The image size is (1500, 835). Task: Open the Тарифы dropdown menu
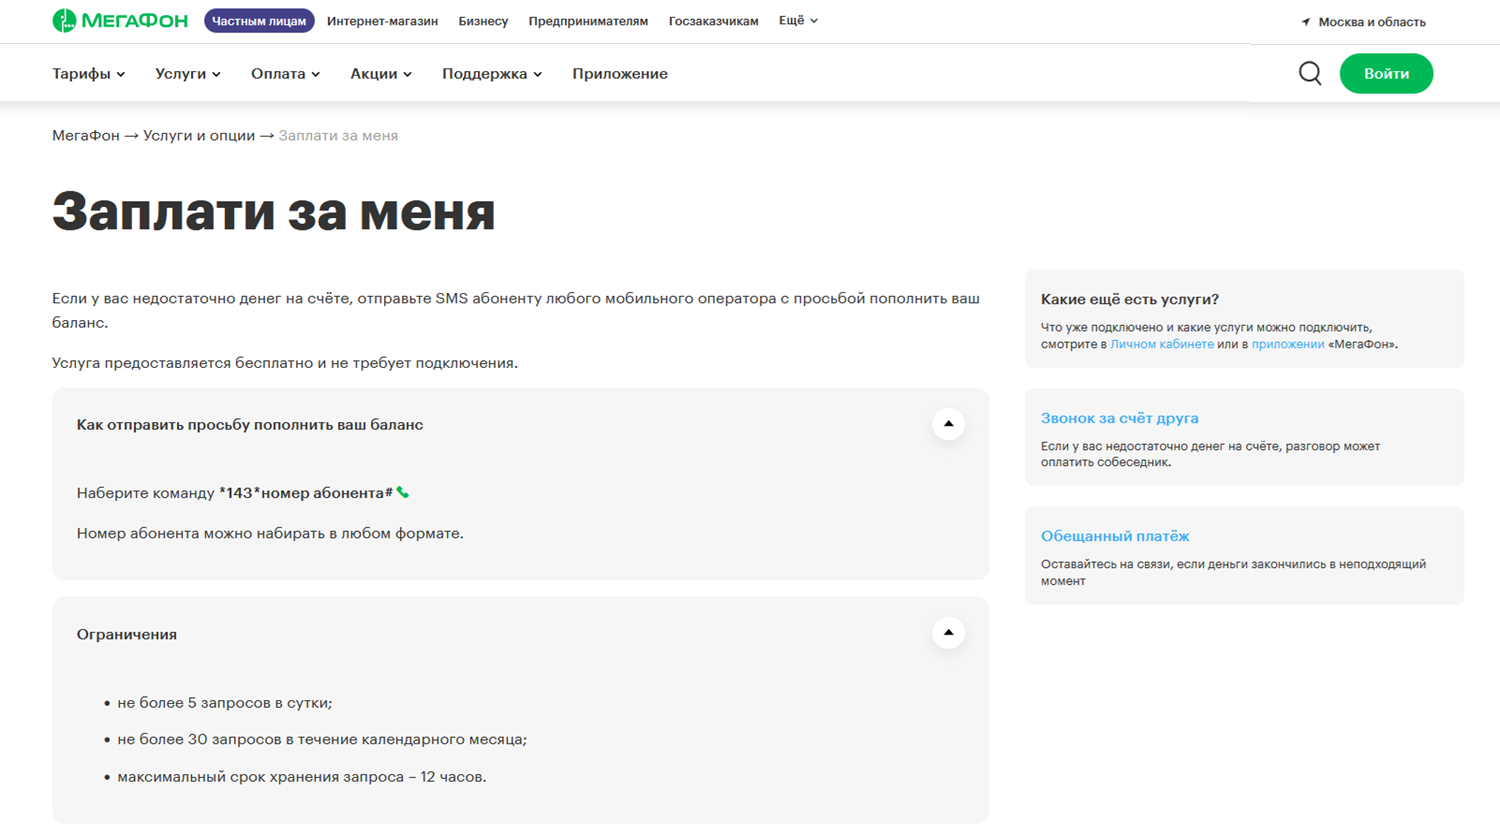pyautogui.click(x=89, y=74)
